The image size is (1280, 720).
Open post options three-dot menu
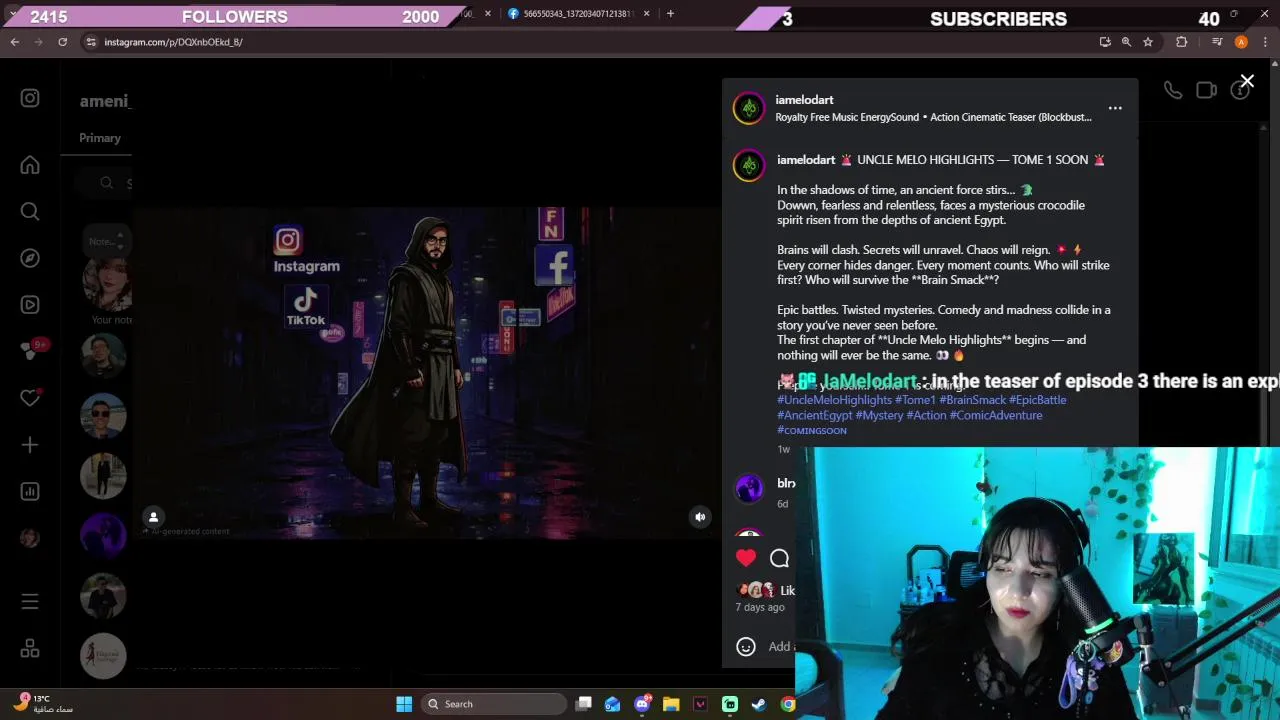tap(1115, 108)
